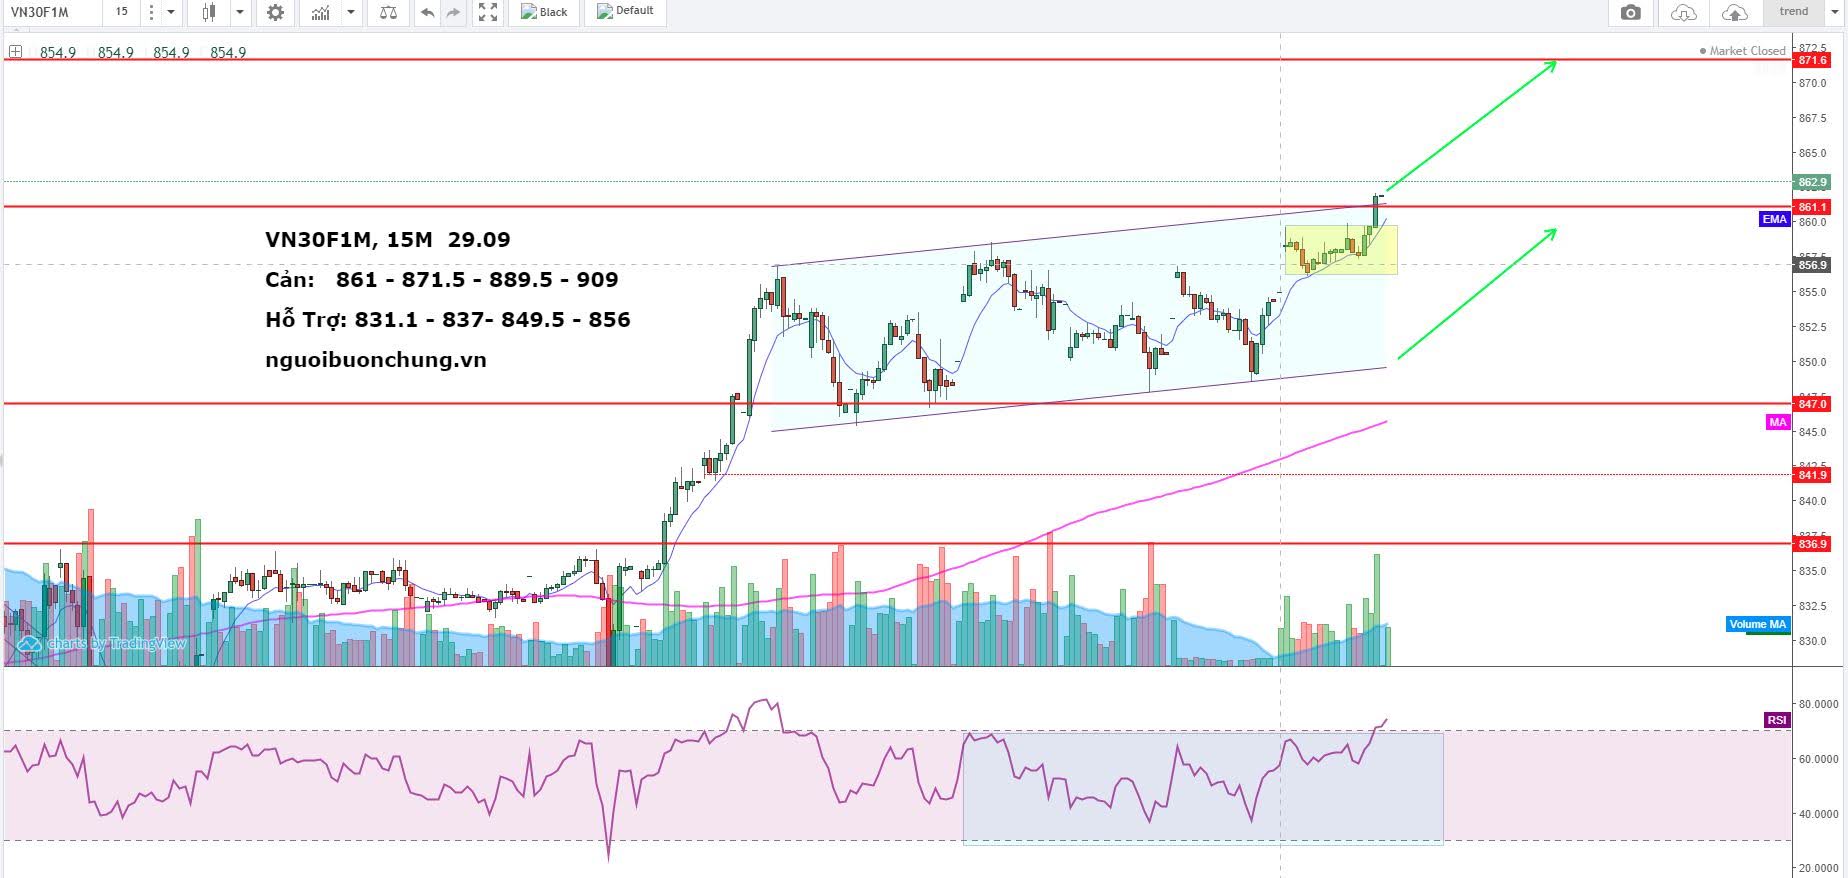This screenshot has height=878, width=1848.
Task: Open the interval three-dots menu
Action: click(x=150, y=12)
